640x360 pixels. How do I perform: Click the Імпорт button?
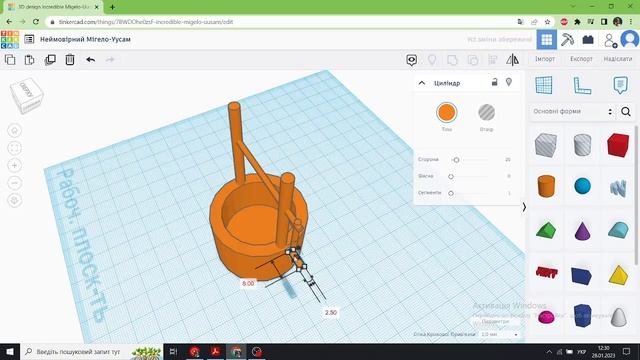[x=545, y=59]
